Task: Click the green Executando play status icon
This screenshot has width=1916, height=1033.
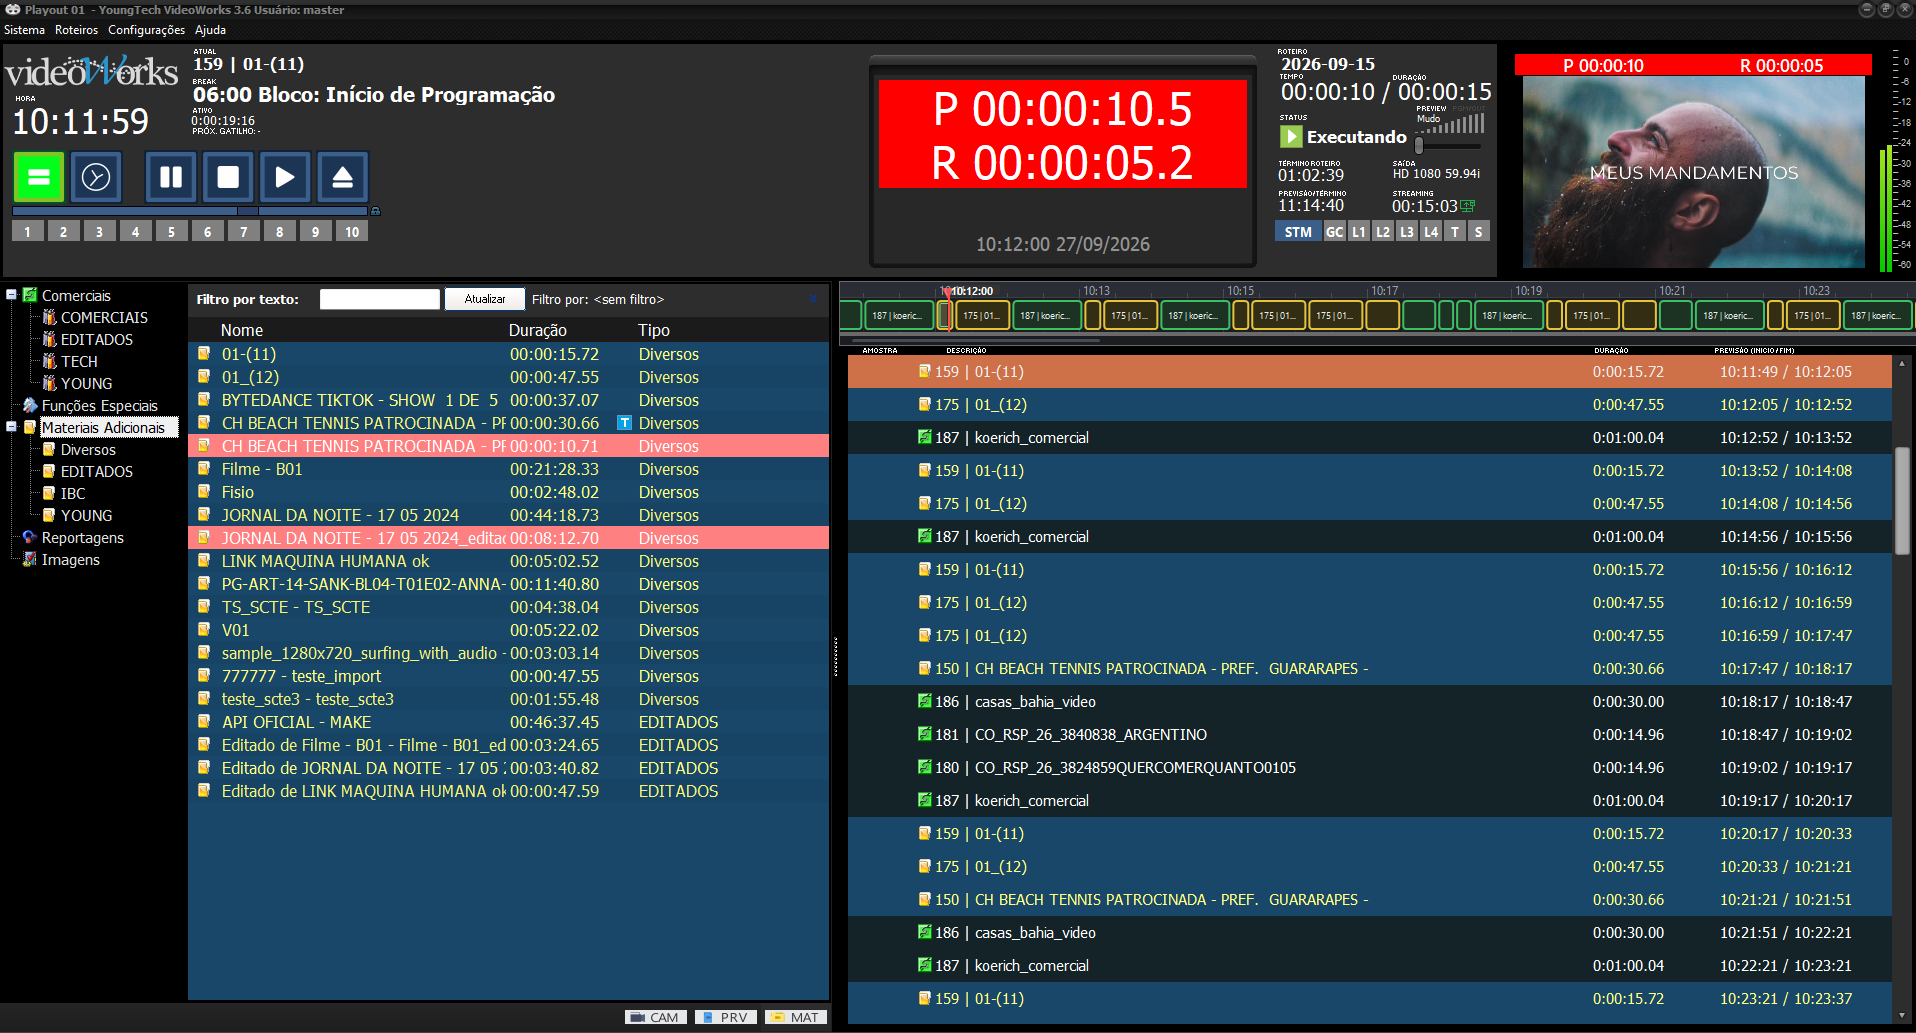Action: [1291, 137]
